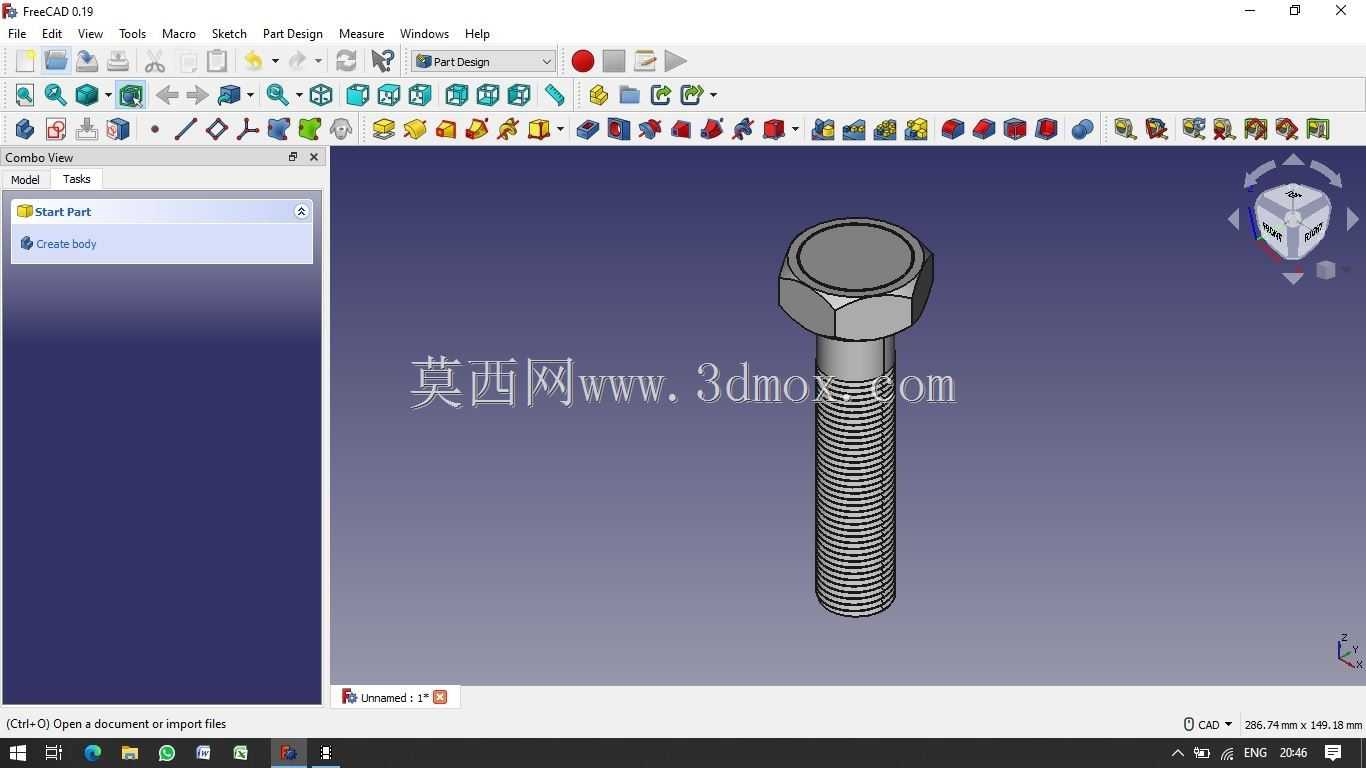
Task: Toggle 3D measurement display
Action: (x=1286, y=129)
